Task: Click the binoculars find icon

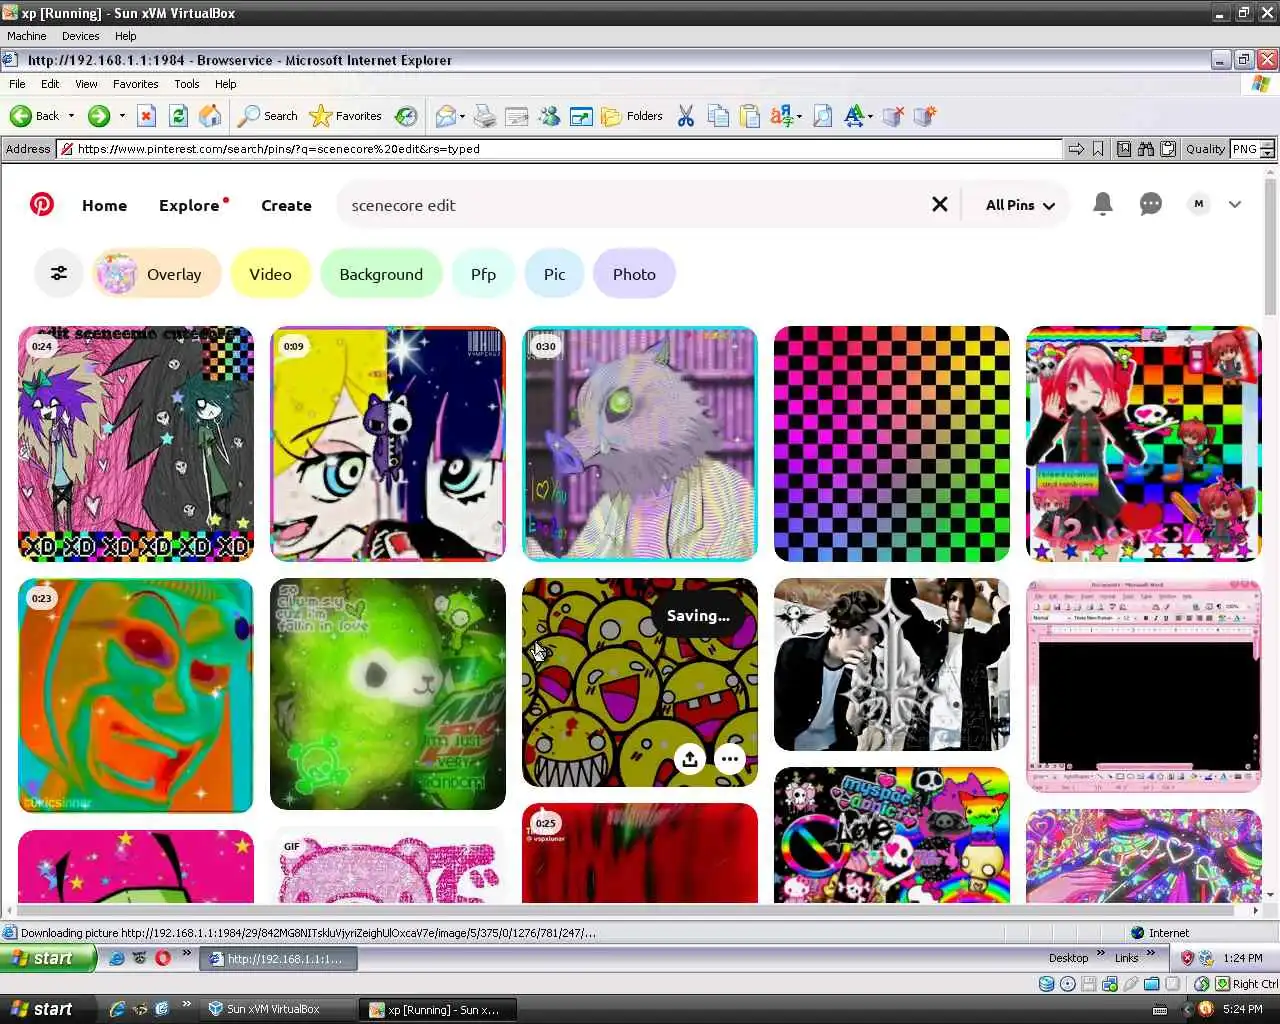Action: pyautogui.click(x=1146, y=149)
